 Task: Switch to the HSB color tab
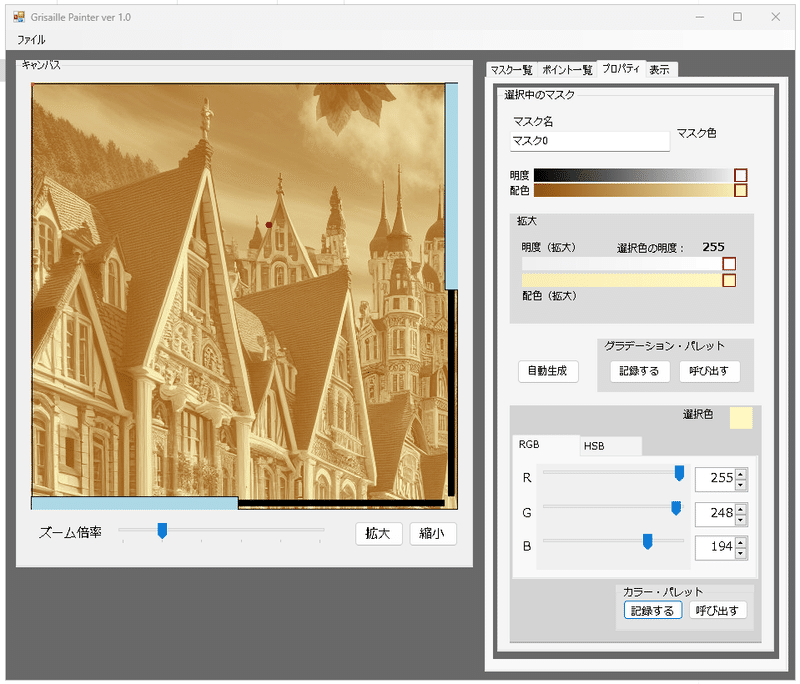610,446
